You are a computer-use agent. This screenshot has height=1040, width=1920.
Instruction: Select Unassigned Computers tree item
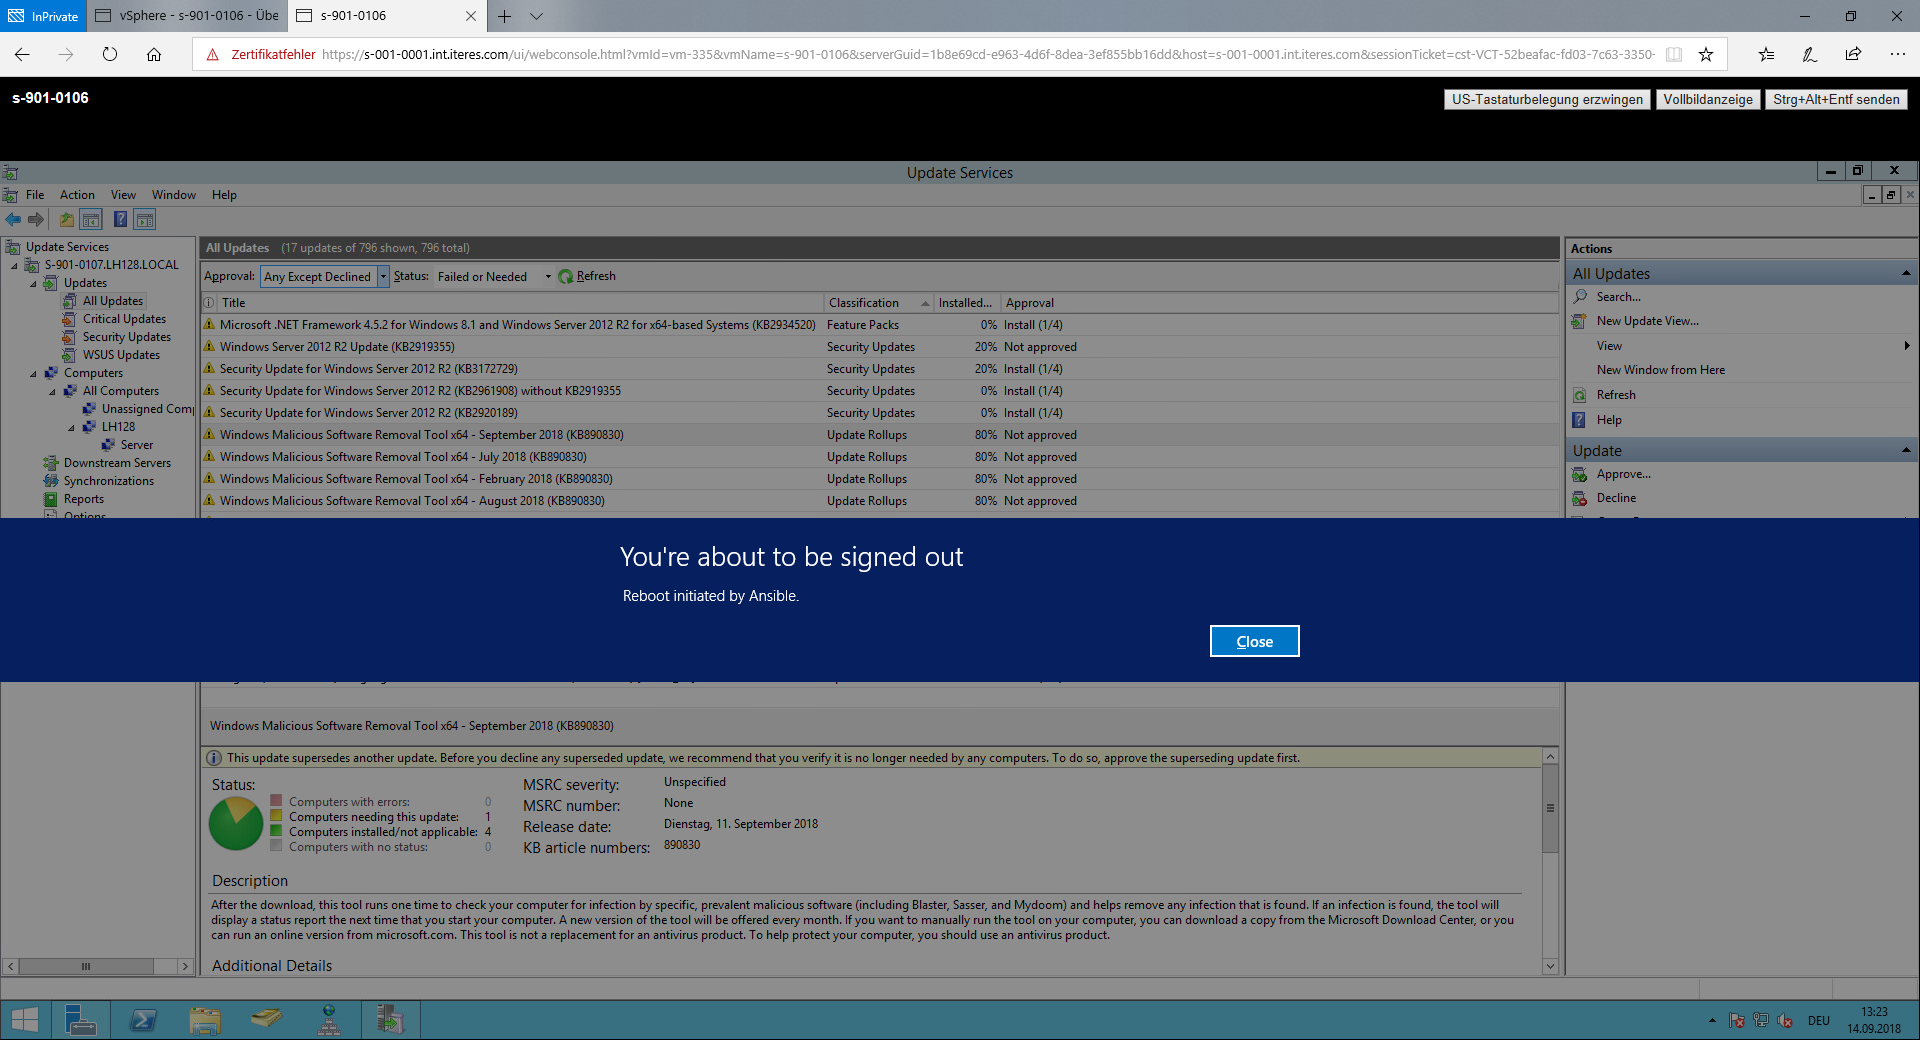click(x=147, y=410)
